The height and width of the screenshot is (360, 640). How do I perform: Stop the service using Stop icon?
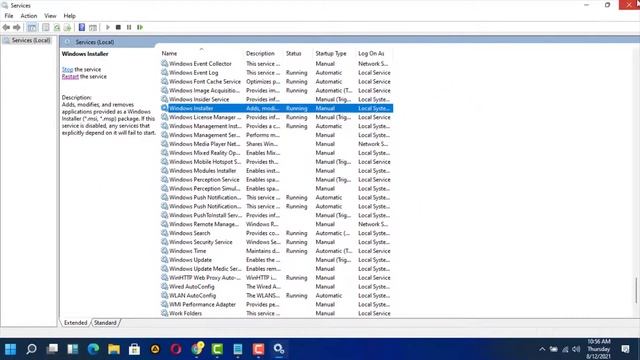118,27
